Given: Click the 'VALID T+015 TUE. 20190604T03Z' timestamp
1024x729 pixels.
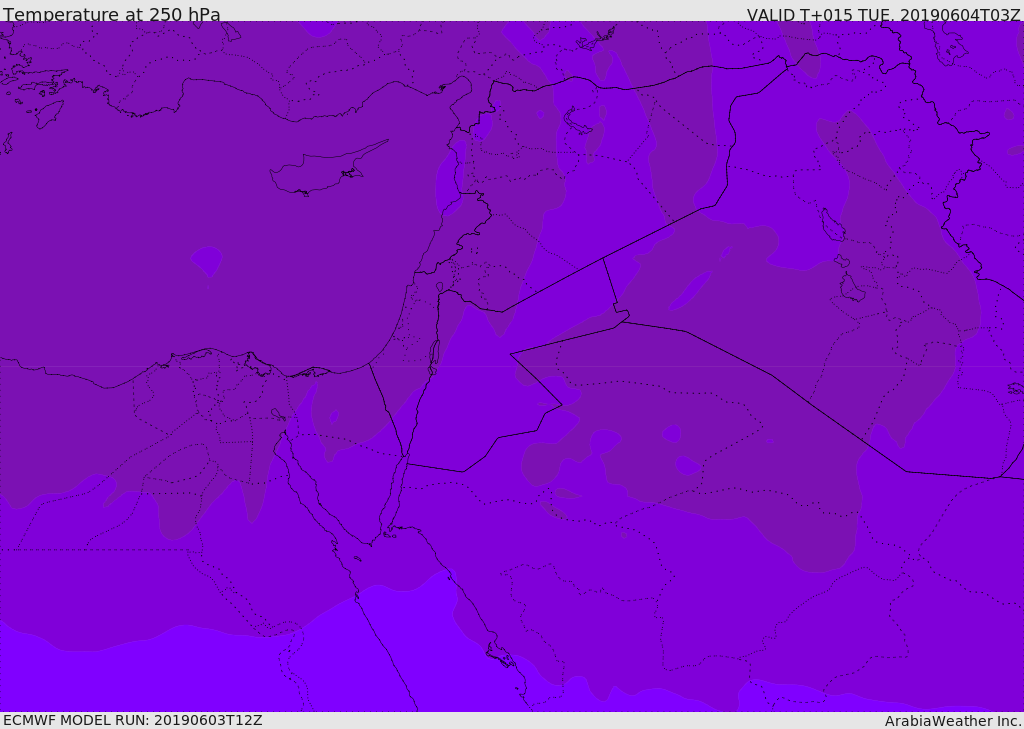Looking at the screenshot, I should [x=884, y=14].
